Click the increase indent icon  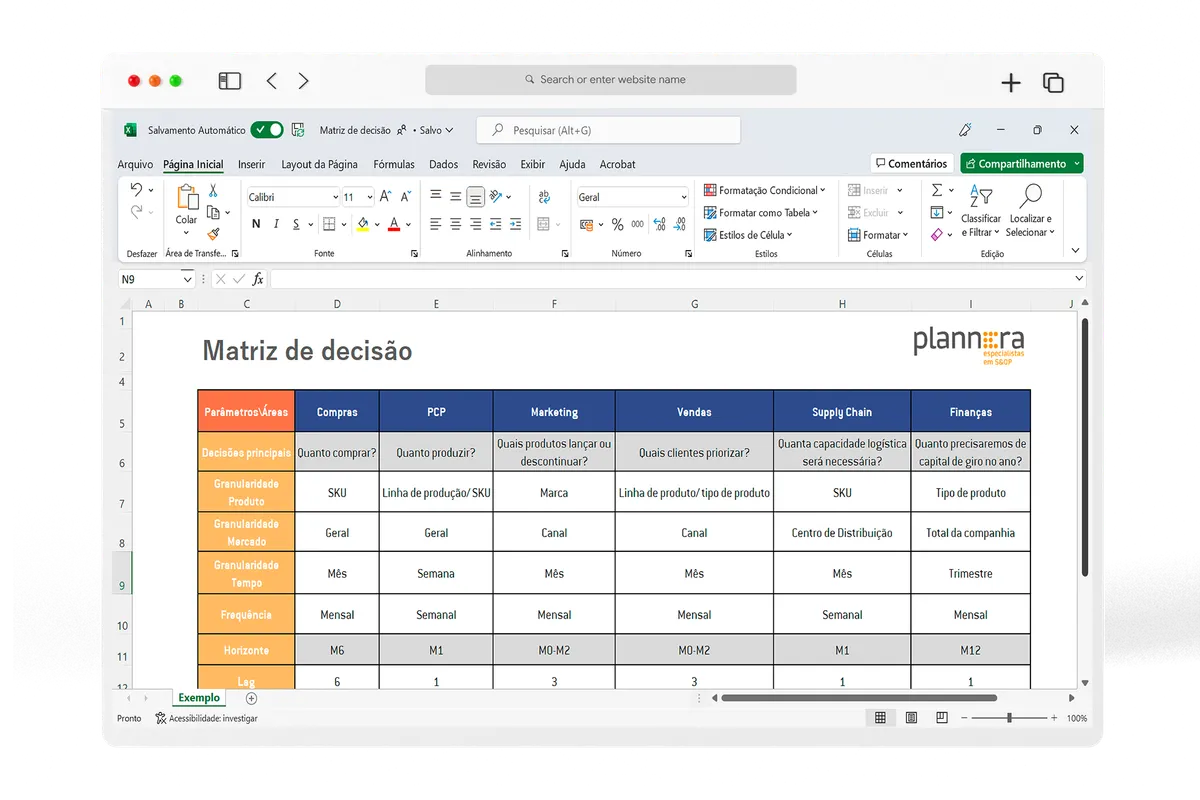point(515,224)
